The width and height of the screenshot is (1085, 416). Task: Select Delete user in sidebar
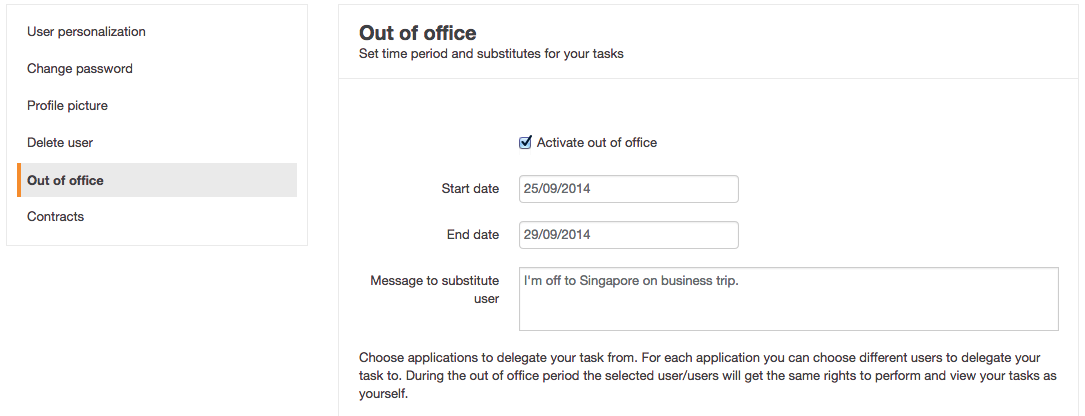[x=60, y=143]
